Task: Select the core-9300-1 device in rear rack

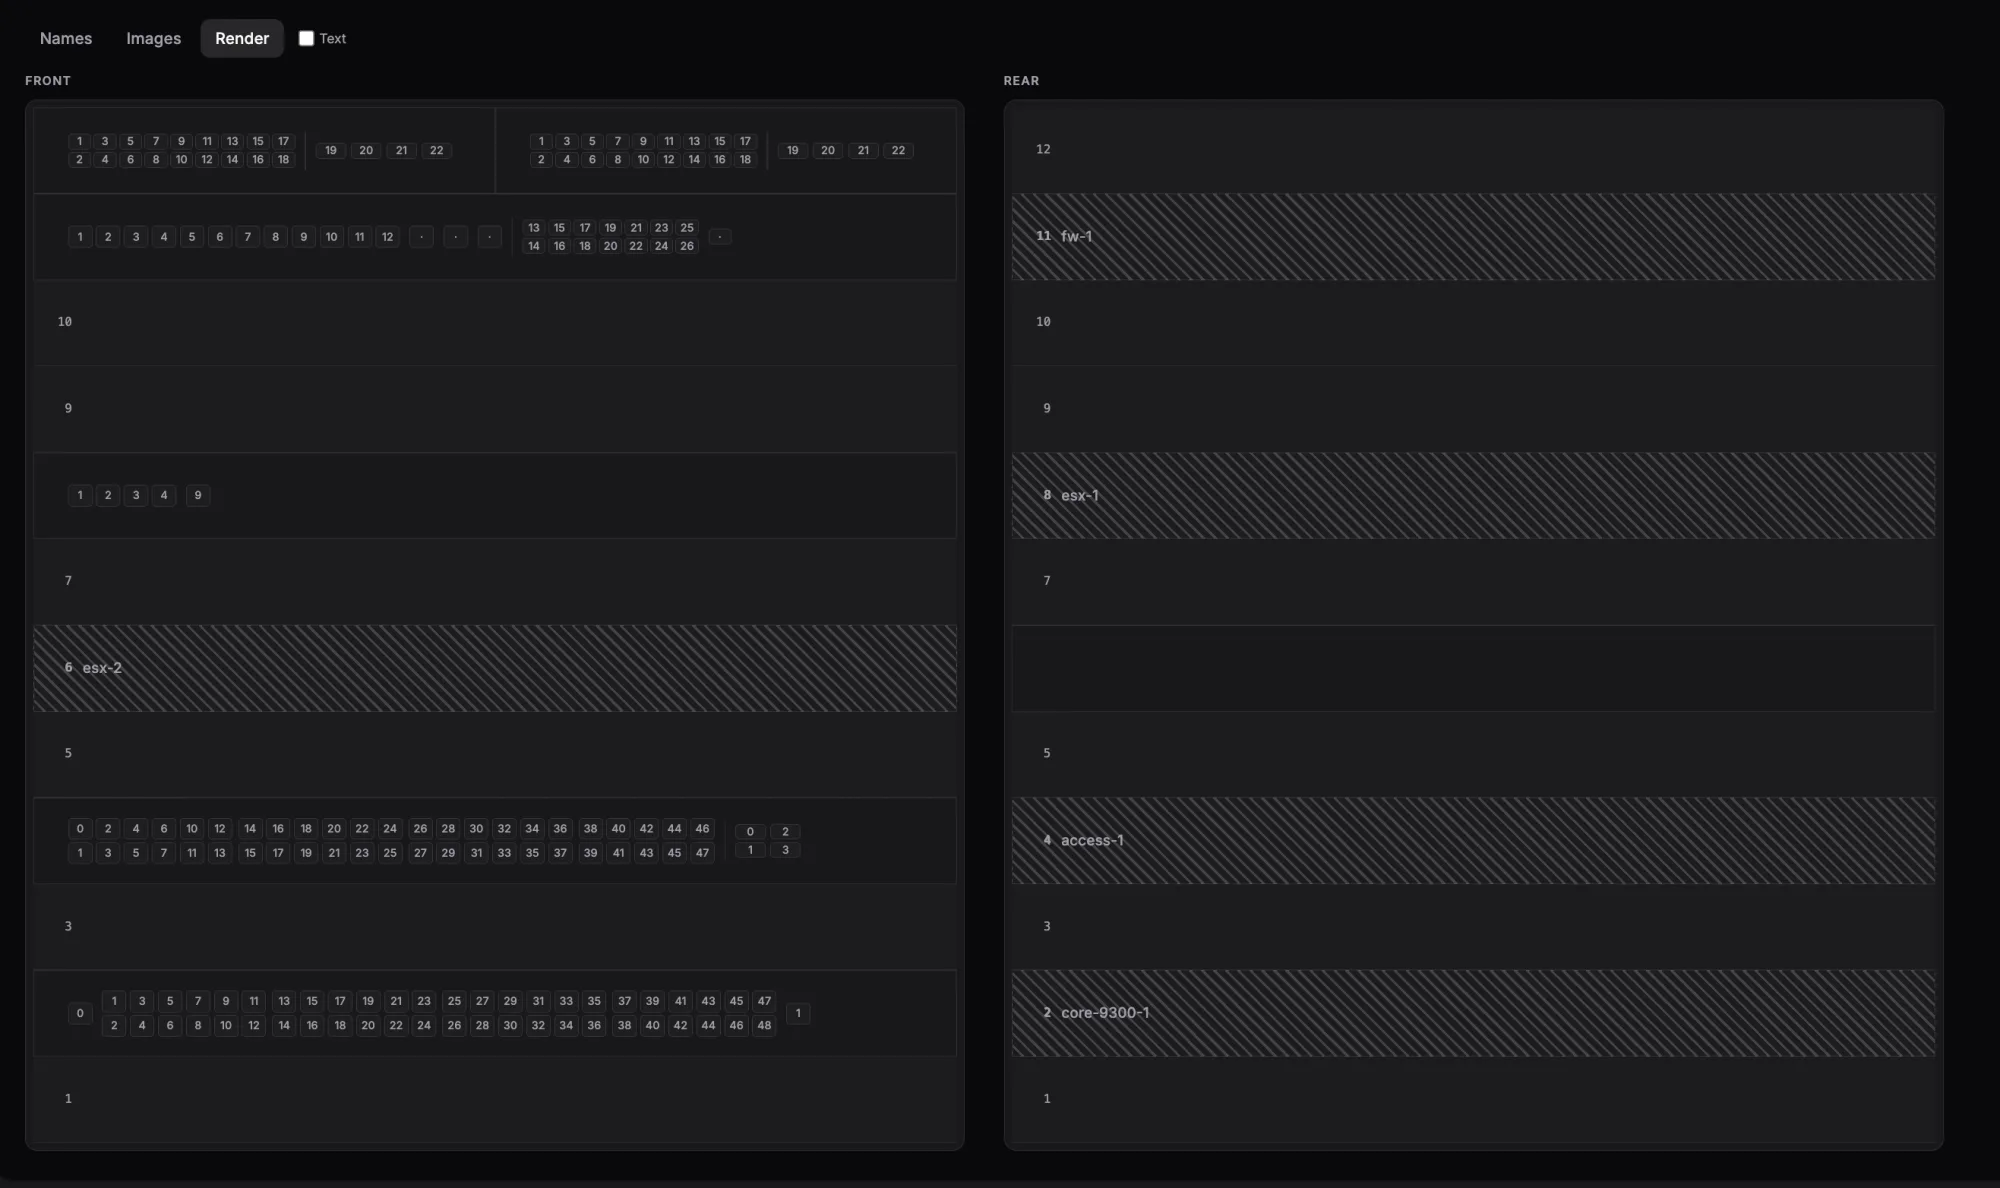Action: click(x=1473, y=1013)
